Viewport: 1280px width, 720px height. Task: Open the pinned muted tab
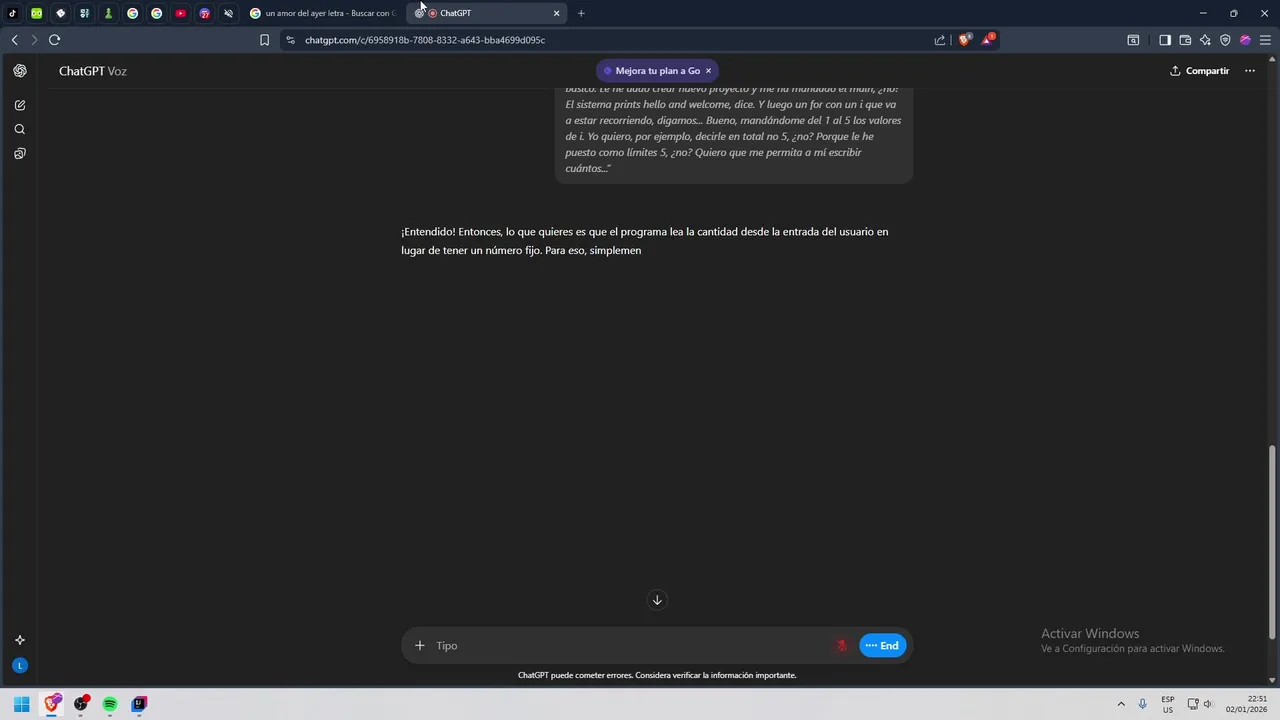click(228, 13)
